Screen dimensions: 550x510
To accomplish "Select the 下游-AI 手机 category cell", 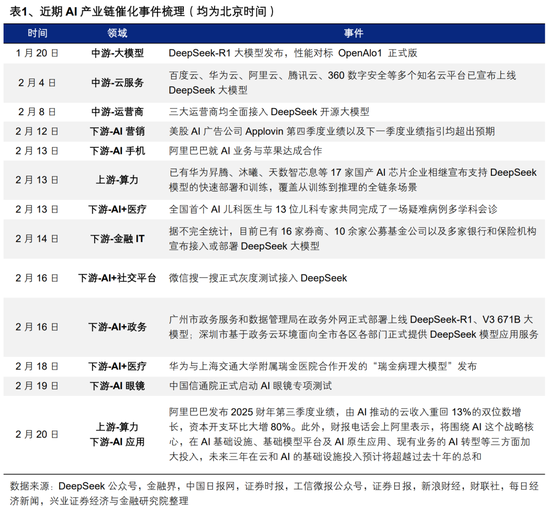I will pyautogui.click(x=118, y=151).
